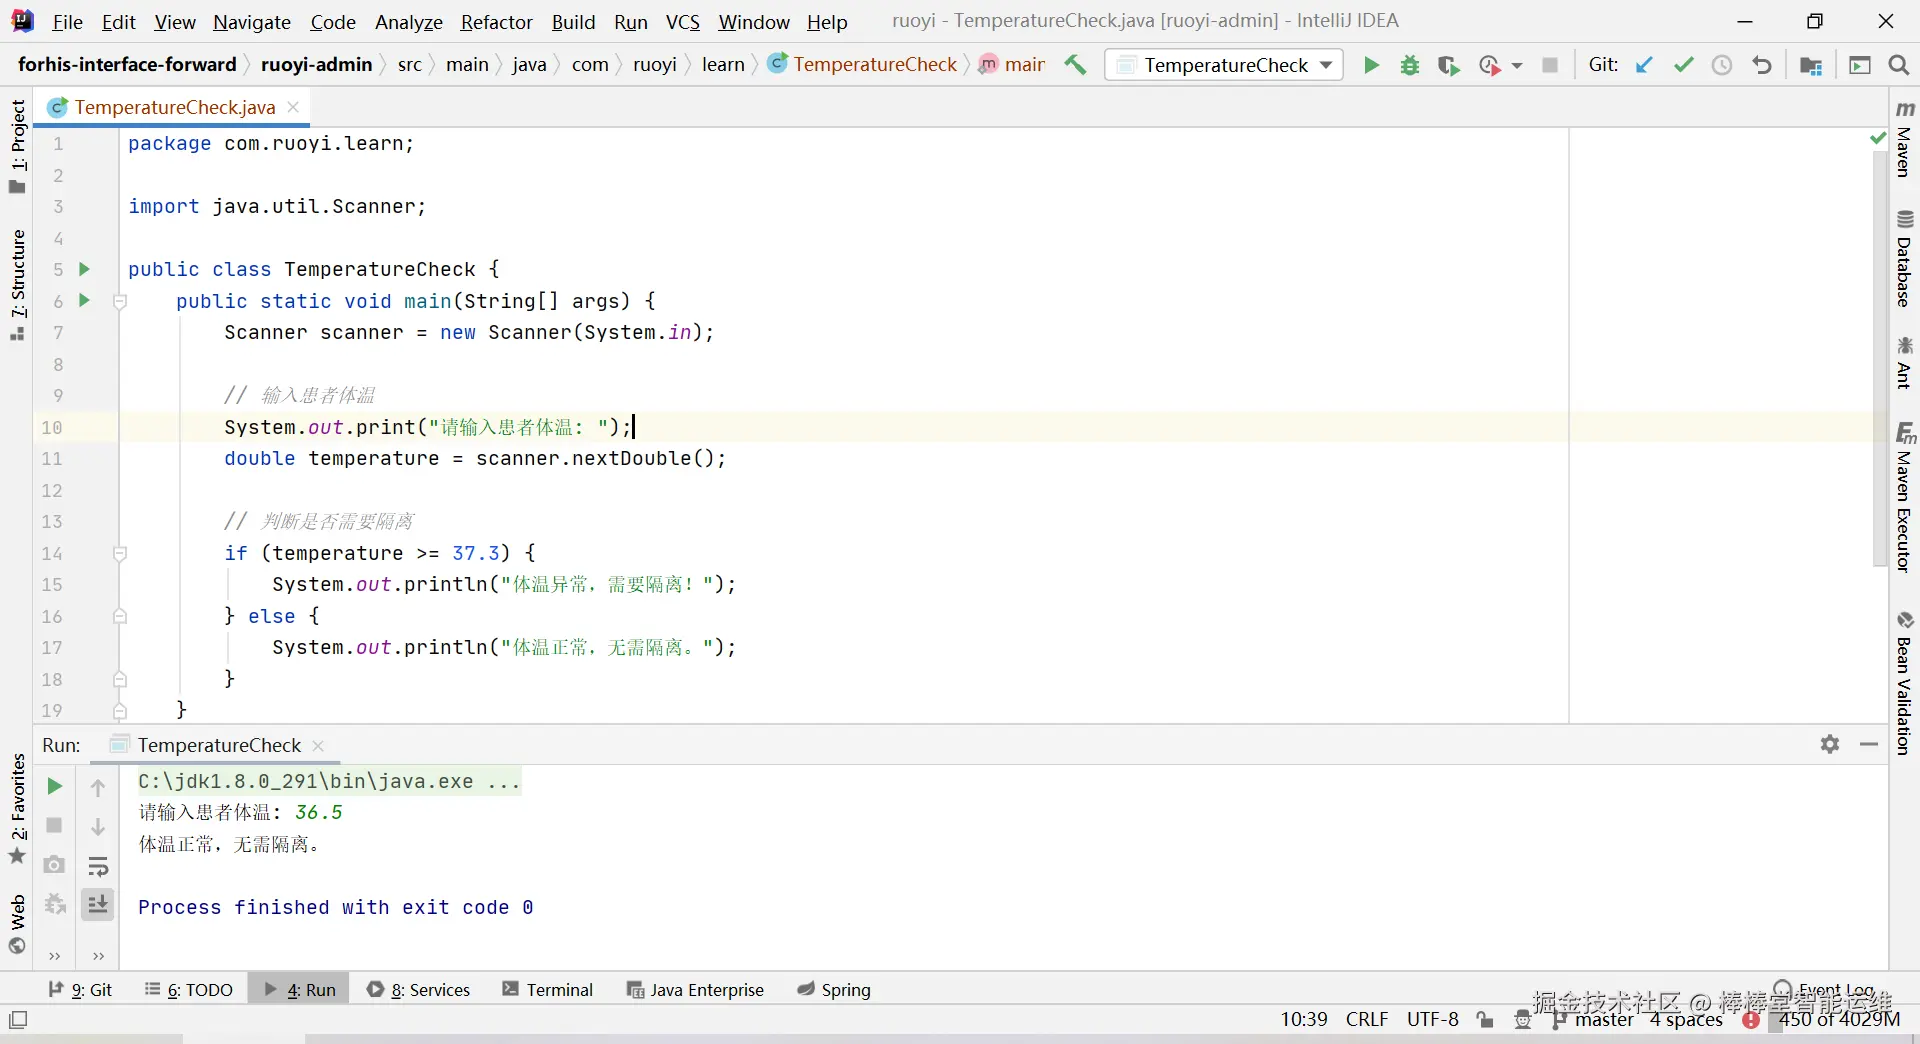Commit changes with the green Git checkmark
This screenshot has height=1044, width=1920.
tap(1684, 65)
